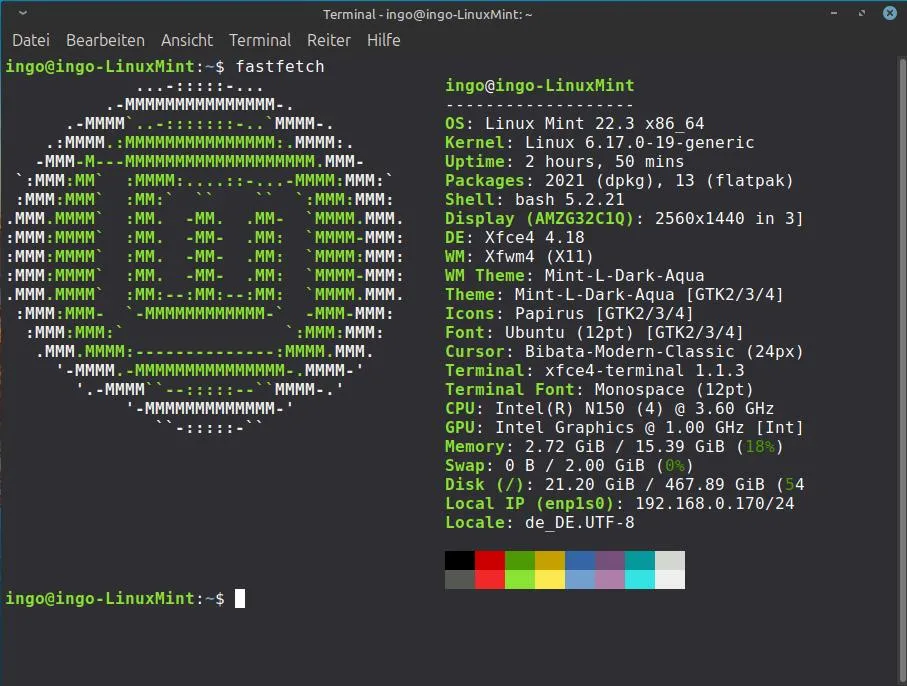Open the Bearbeiten menu
This screenshot has height=686, width=907.
tap(105, 40)
